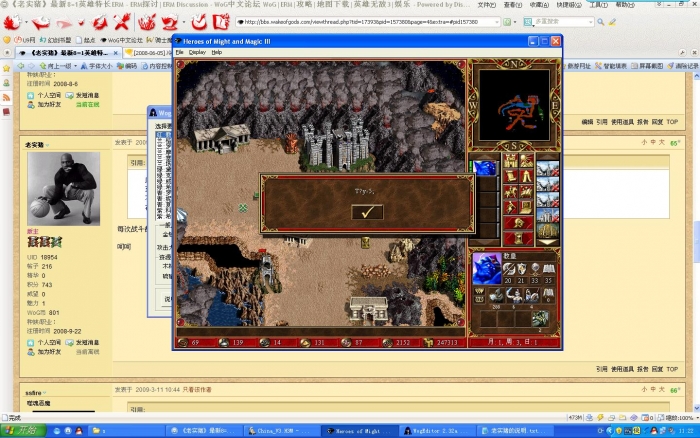
Task: Open Display menu in Heroes window
Action: 197,52
